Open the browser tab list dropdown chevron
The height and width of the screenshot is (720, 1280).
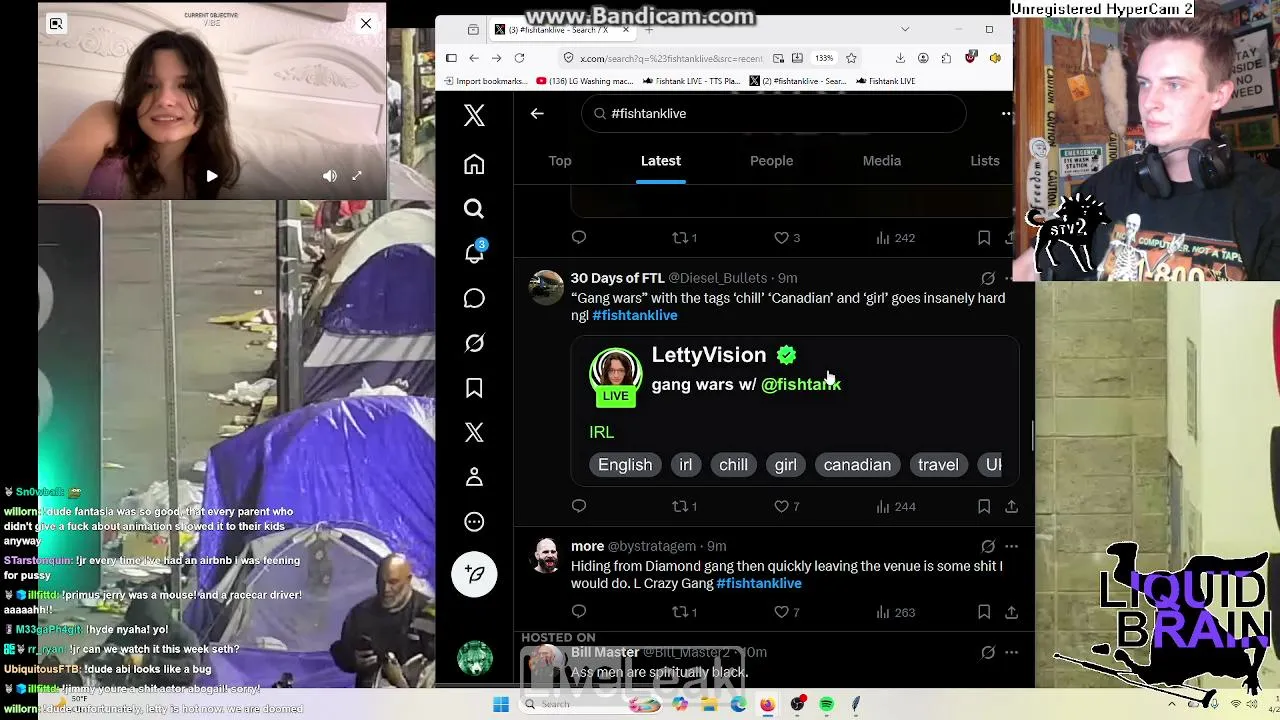[905, 29]
